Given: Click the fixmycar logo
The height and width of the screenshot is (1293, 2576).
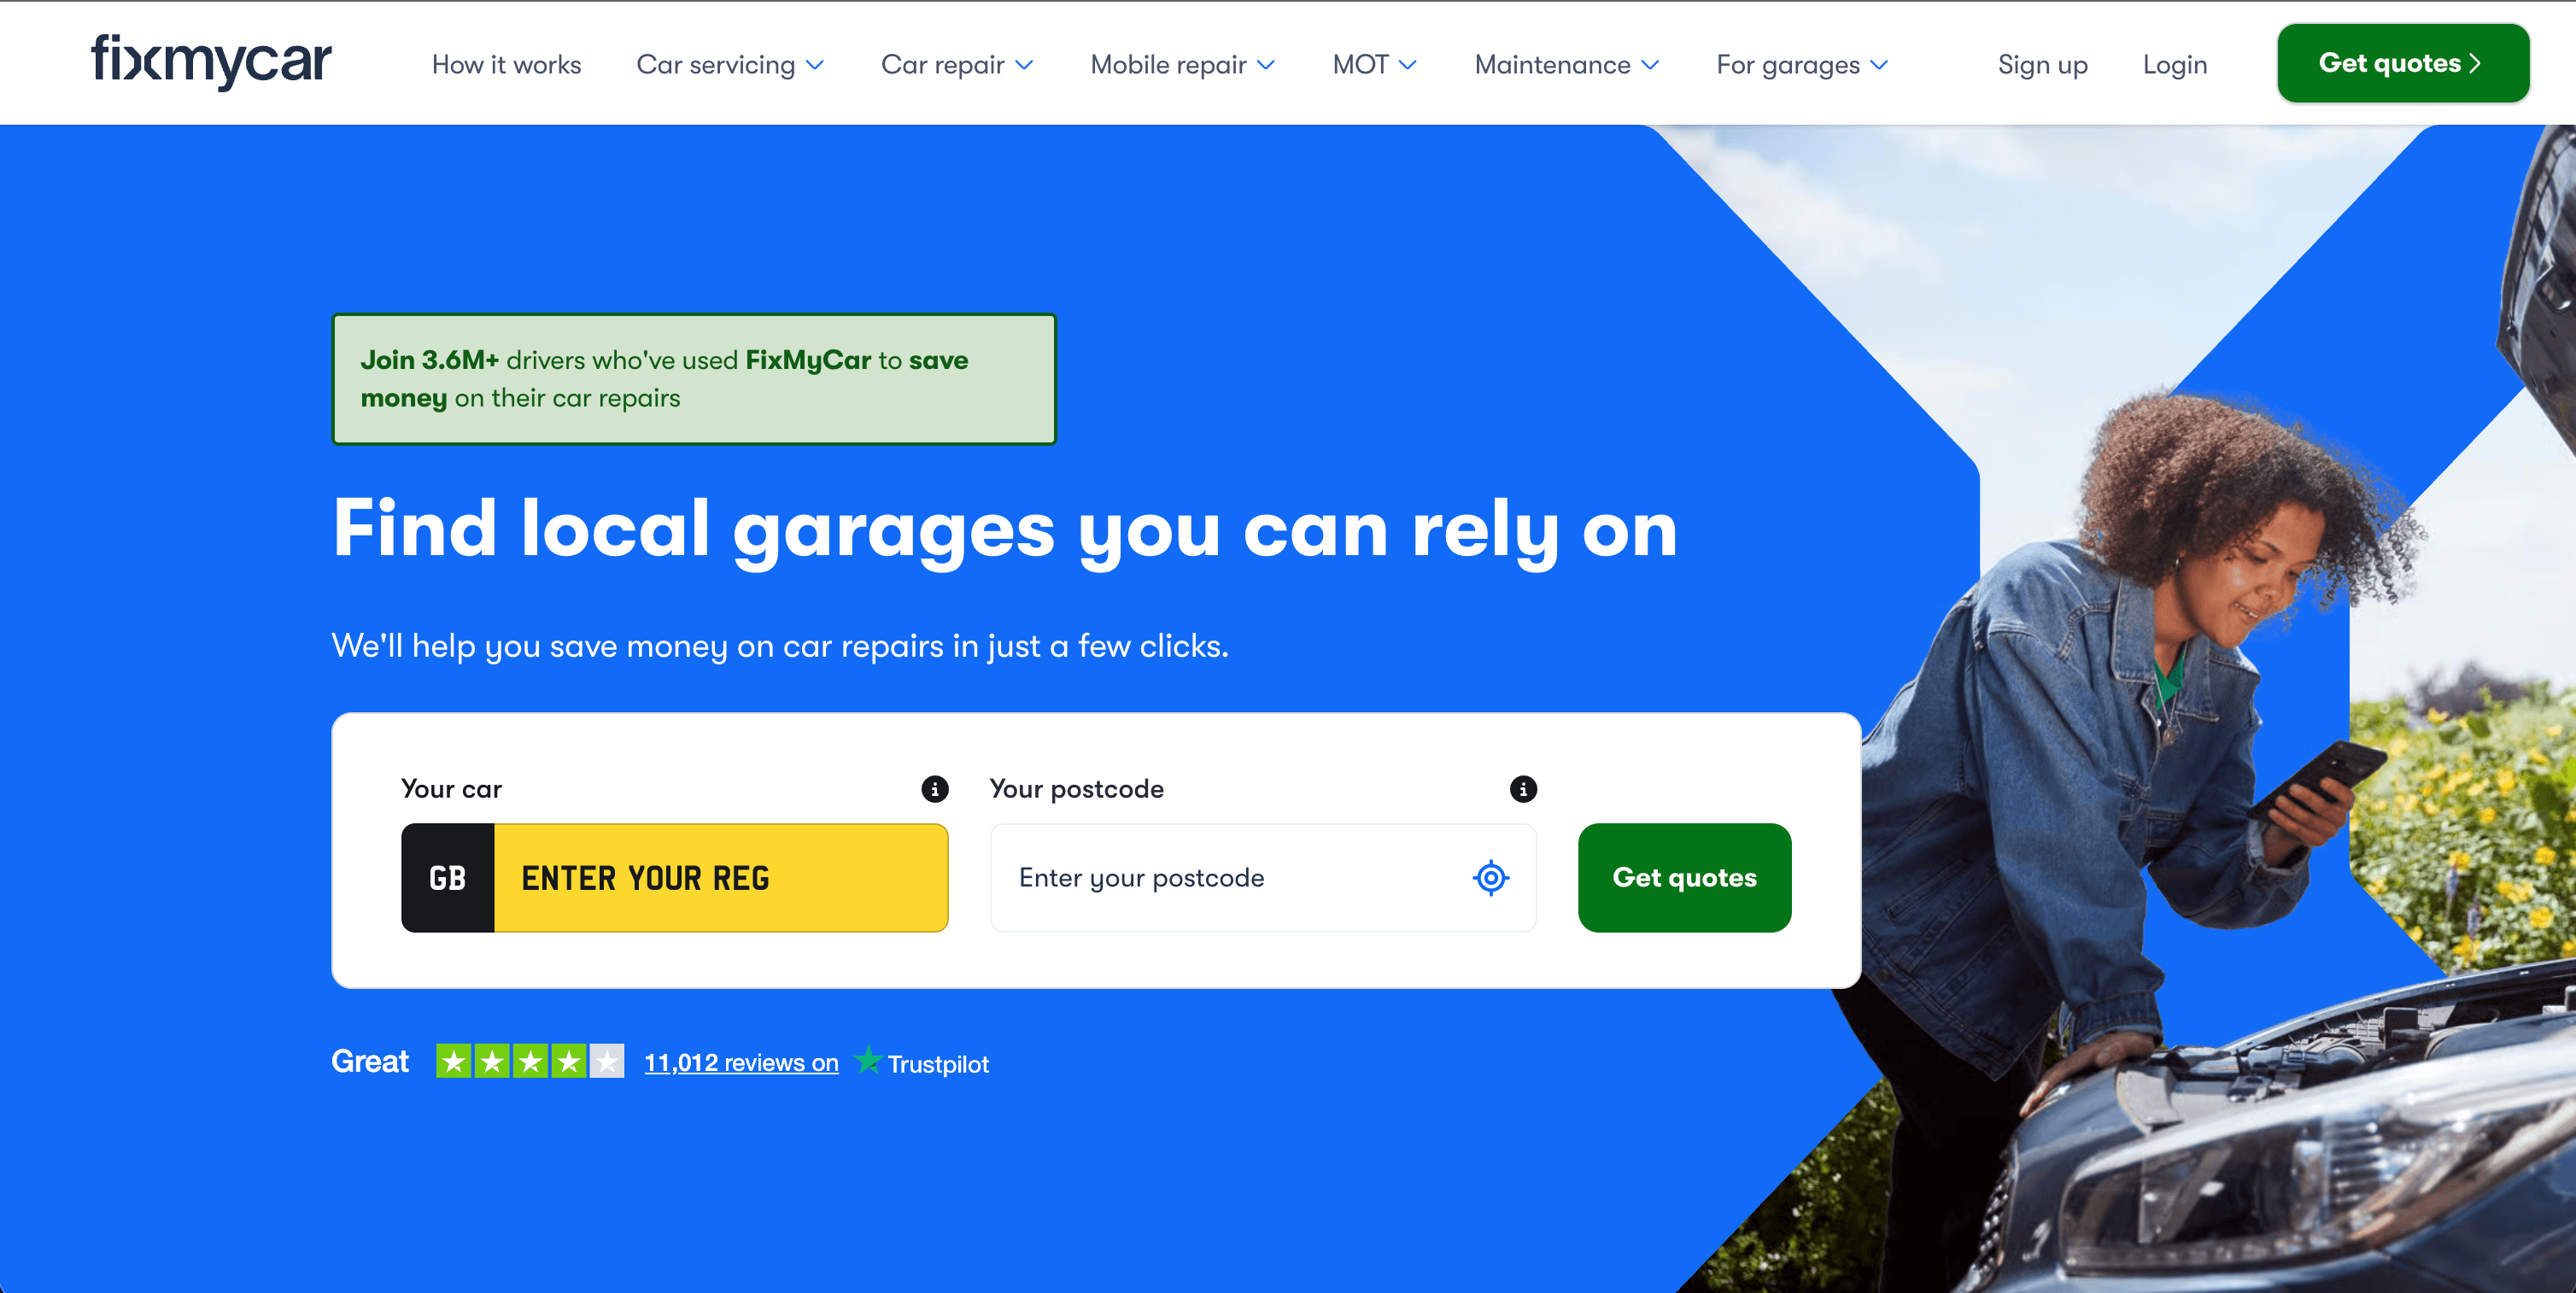Looking at the screenshot, I should tap(209, 62).
